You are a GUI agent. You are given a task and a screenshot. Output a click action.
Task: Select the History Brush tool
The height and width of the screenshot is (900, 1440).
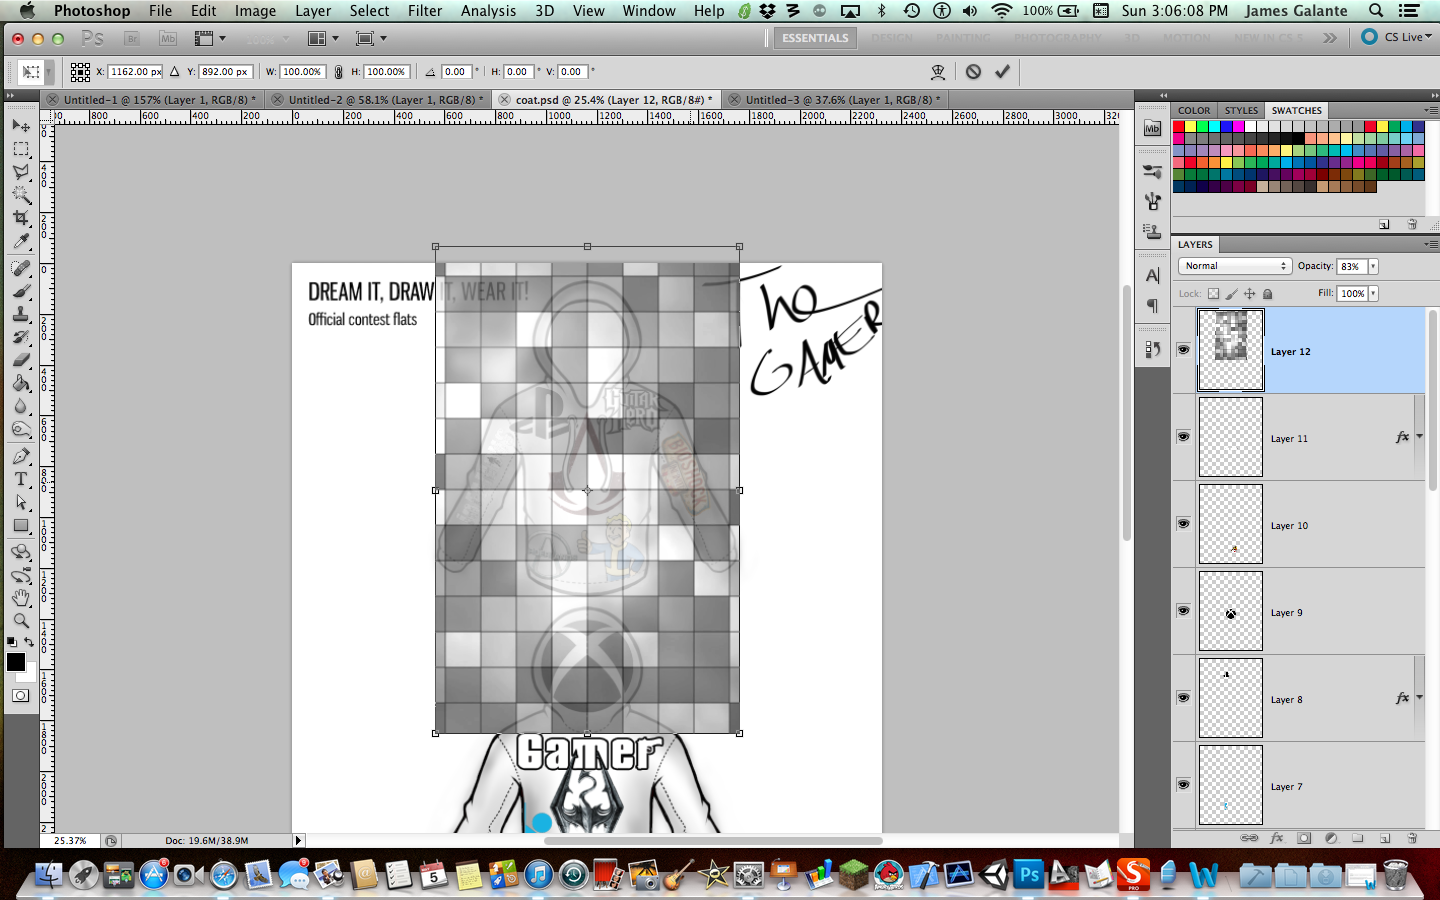coord(21,337)
